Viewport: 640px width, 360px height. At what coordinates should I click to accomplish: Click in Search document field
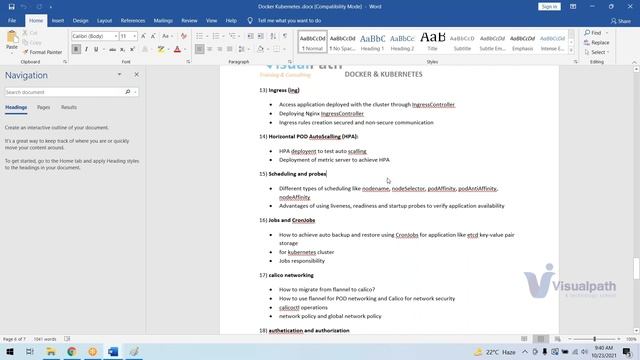tap(64, 92)
